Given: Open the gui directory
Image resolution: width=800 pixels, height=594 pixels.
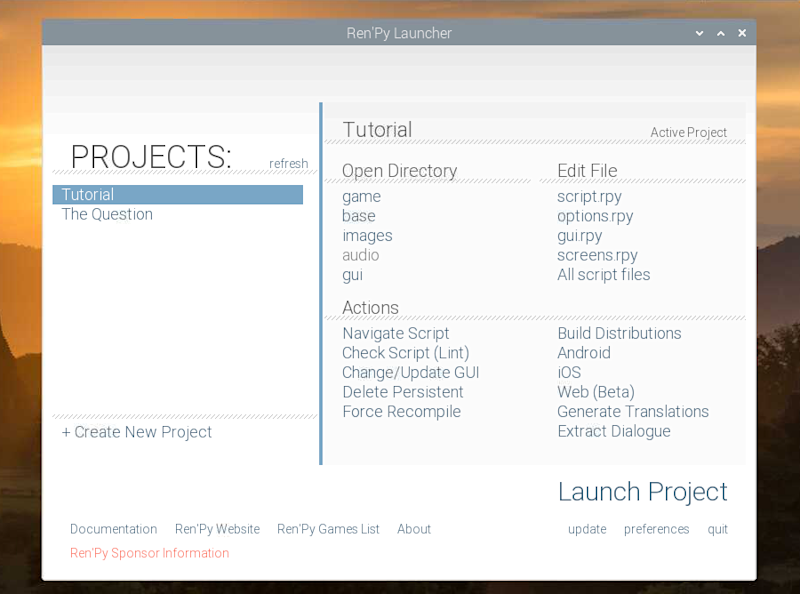Looking at the screenshot, I should (x=353, y=275).
